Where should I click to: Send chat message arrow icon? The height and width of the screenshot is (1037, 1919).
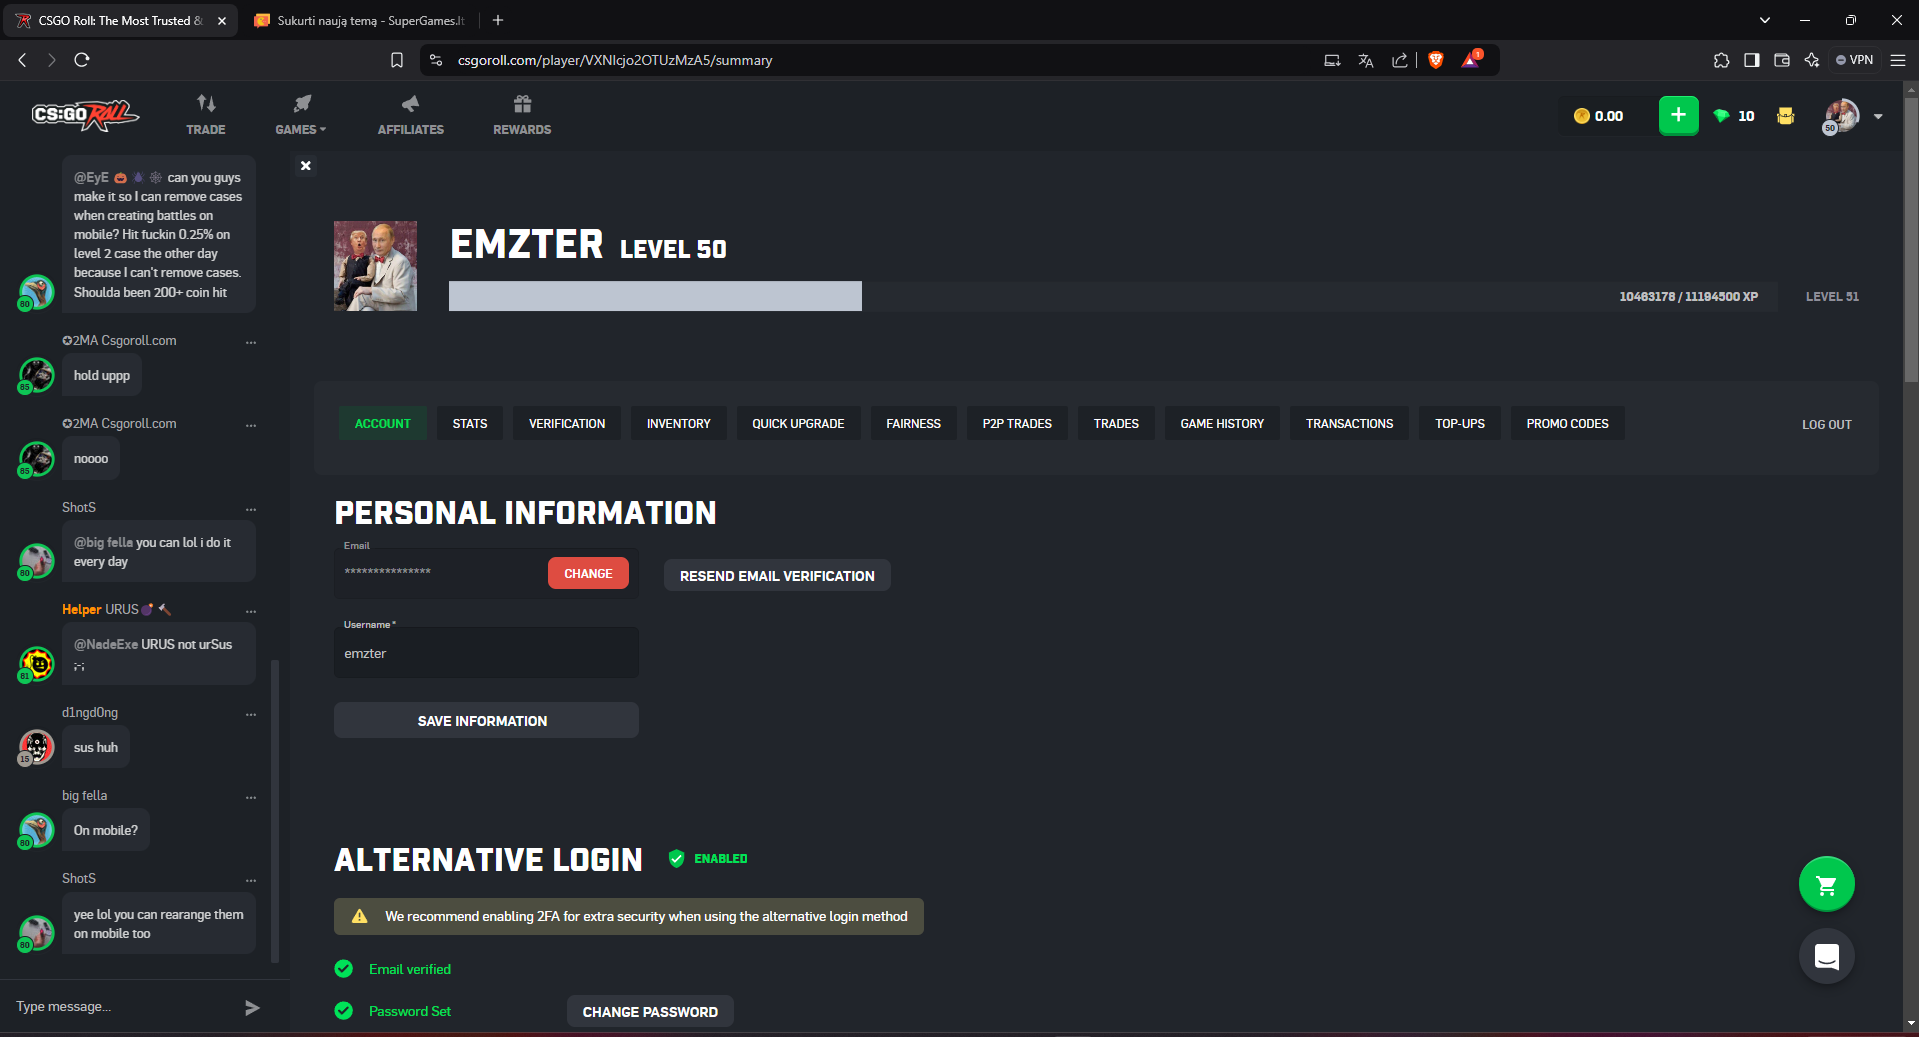point(252,1007)
